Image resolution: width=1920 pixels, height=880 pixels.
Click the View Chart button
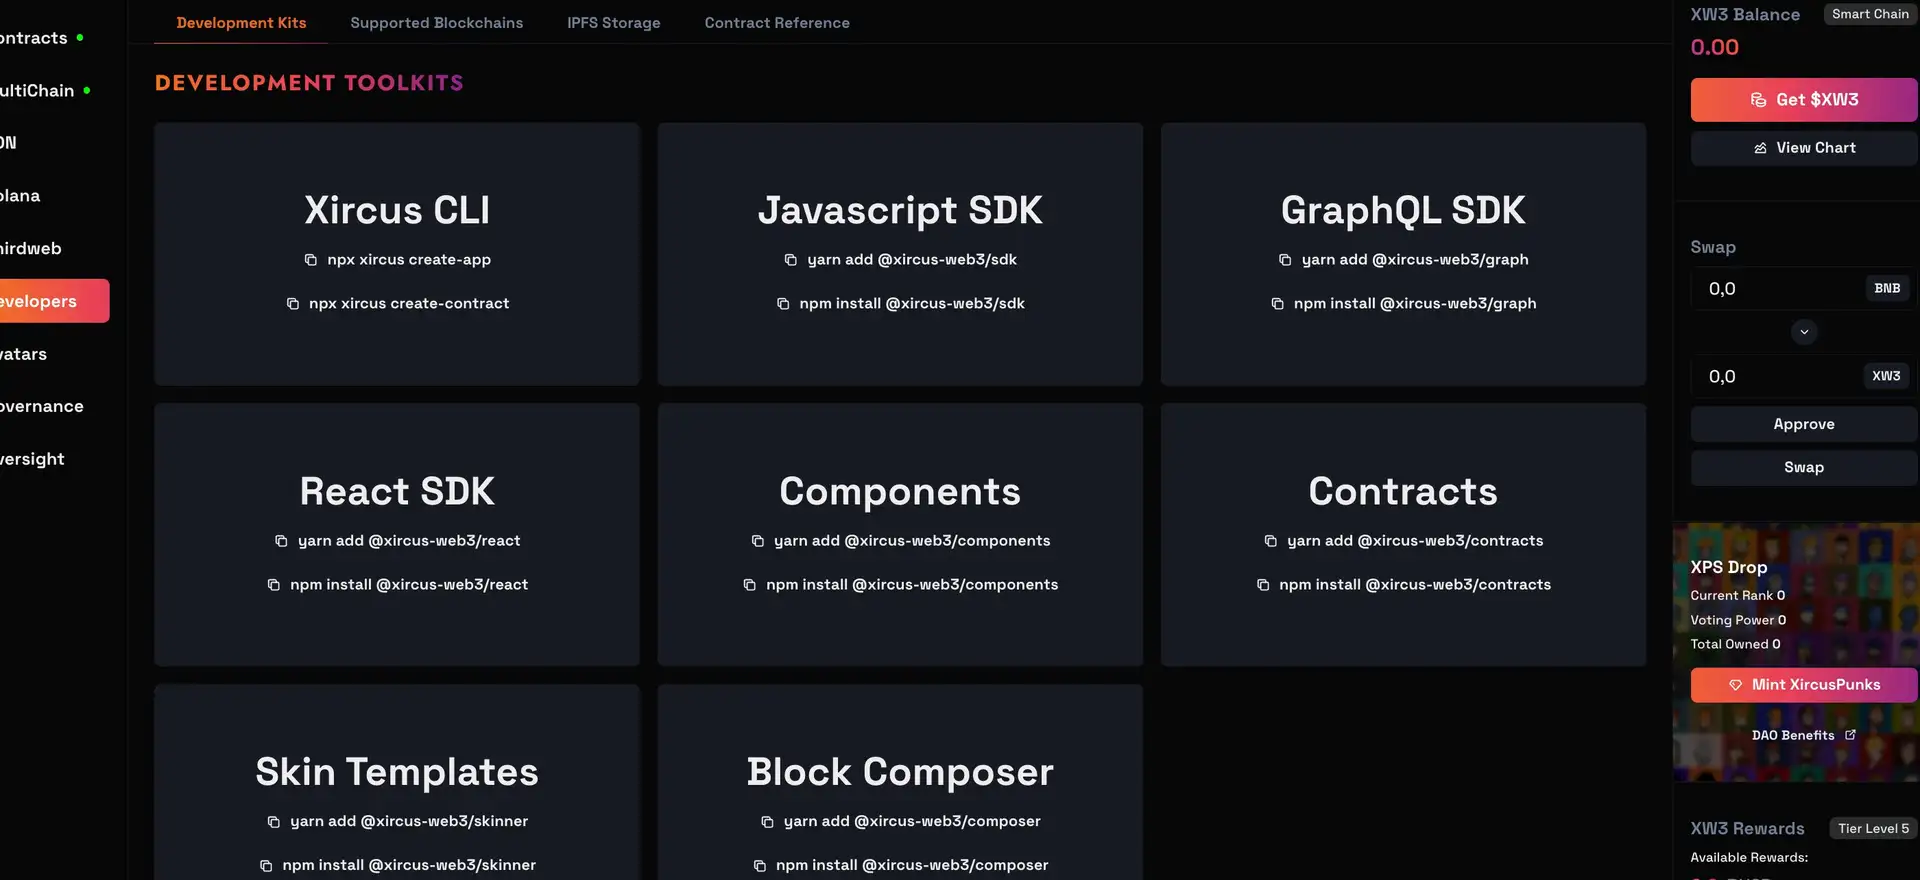pos(1804,148)
